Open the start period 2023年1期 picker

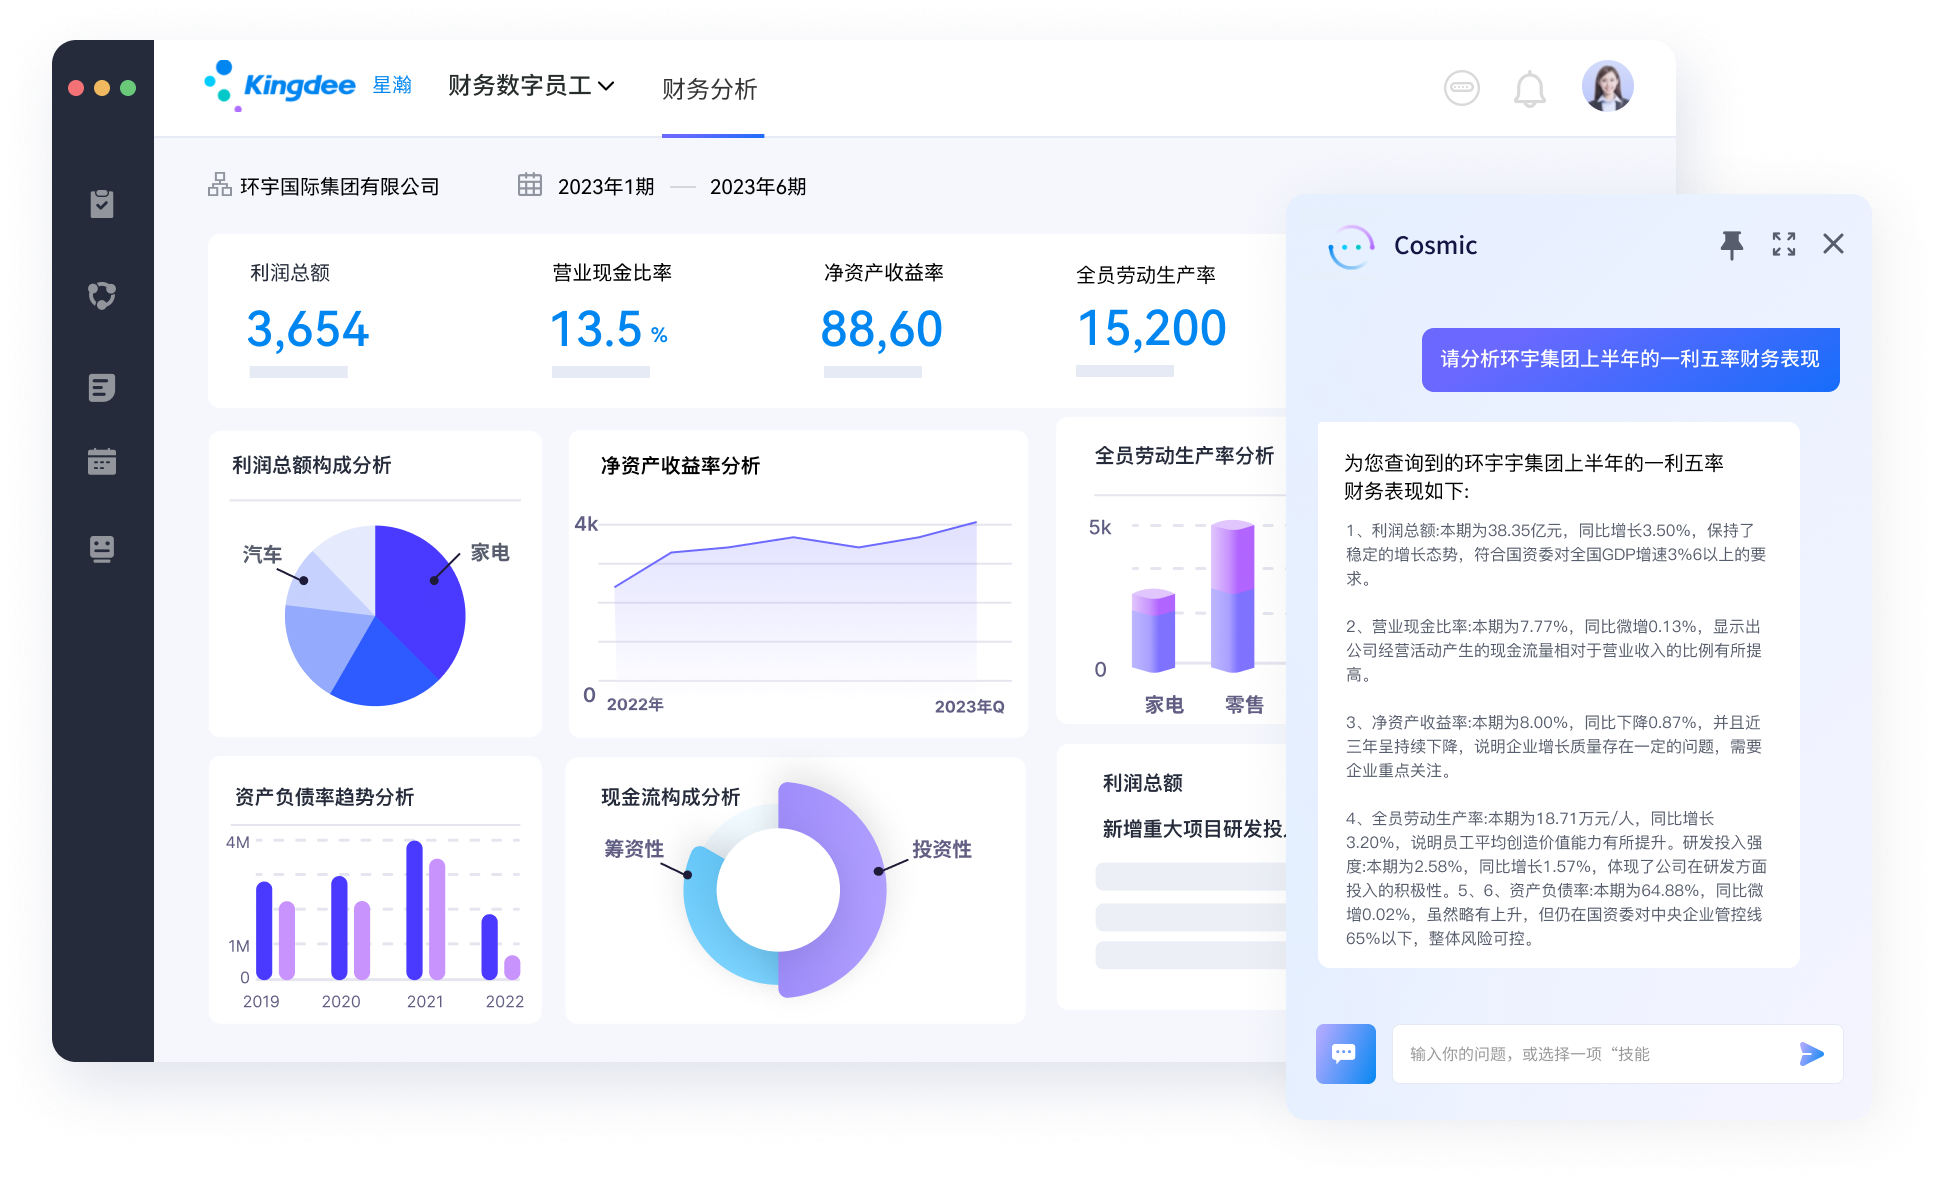[x=605, y=186]
